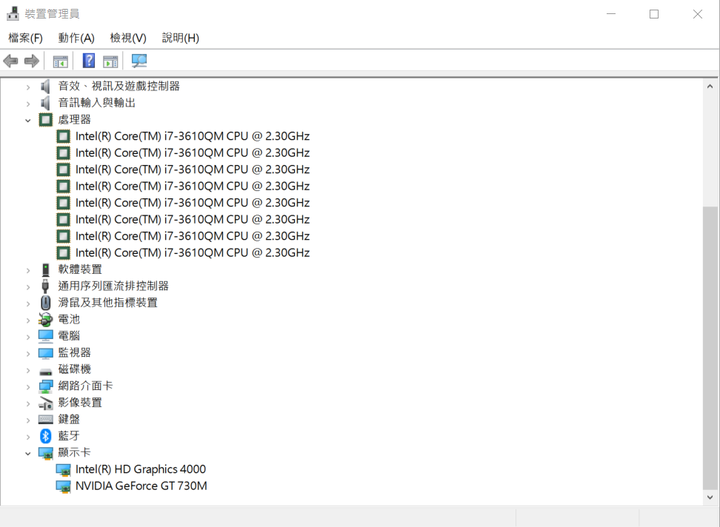Viewport: 720px width, 527px height.
Task: Expand the 音效、視訊及遊戲控制器 node
Action: tap(28, 87)
